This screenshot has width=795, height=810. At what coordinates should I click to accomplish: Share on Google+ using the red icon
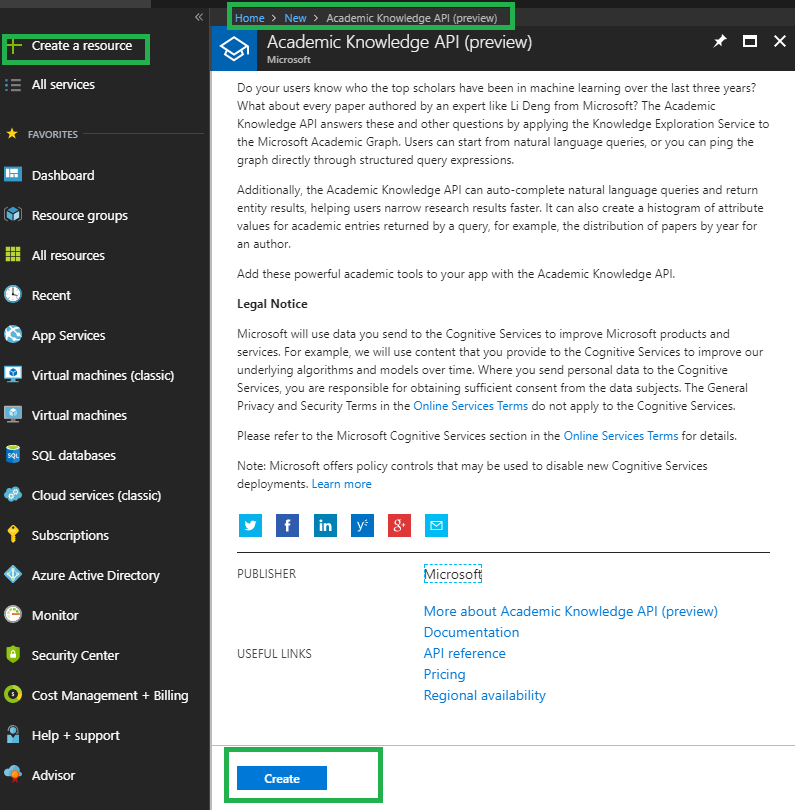(399, 525)
